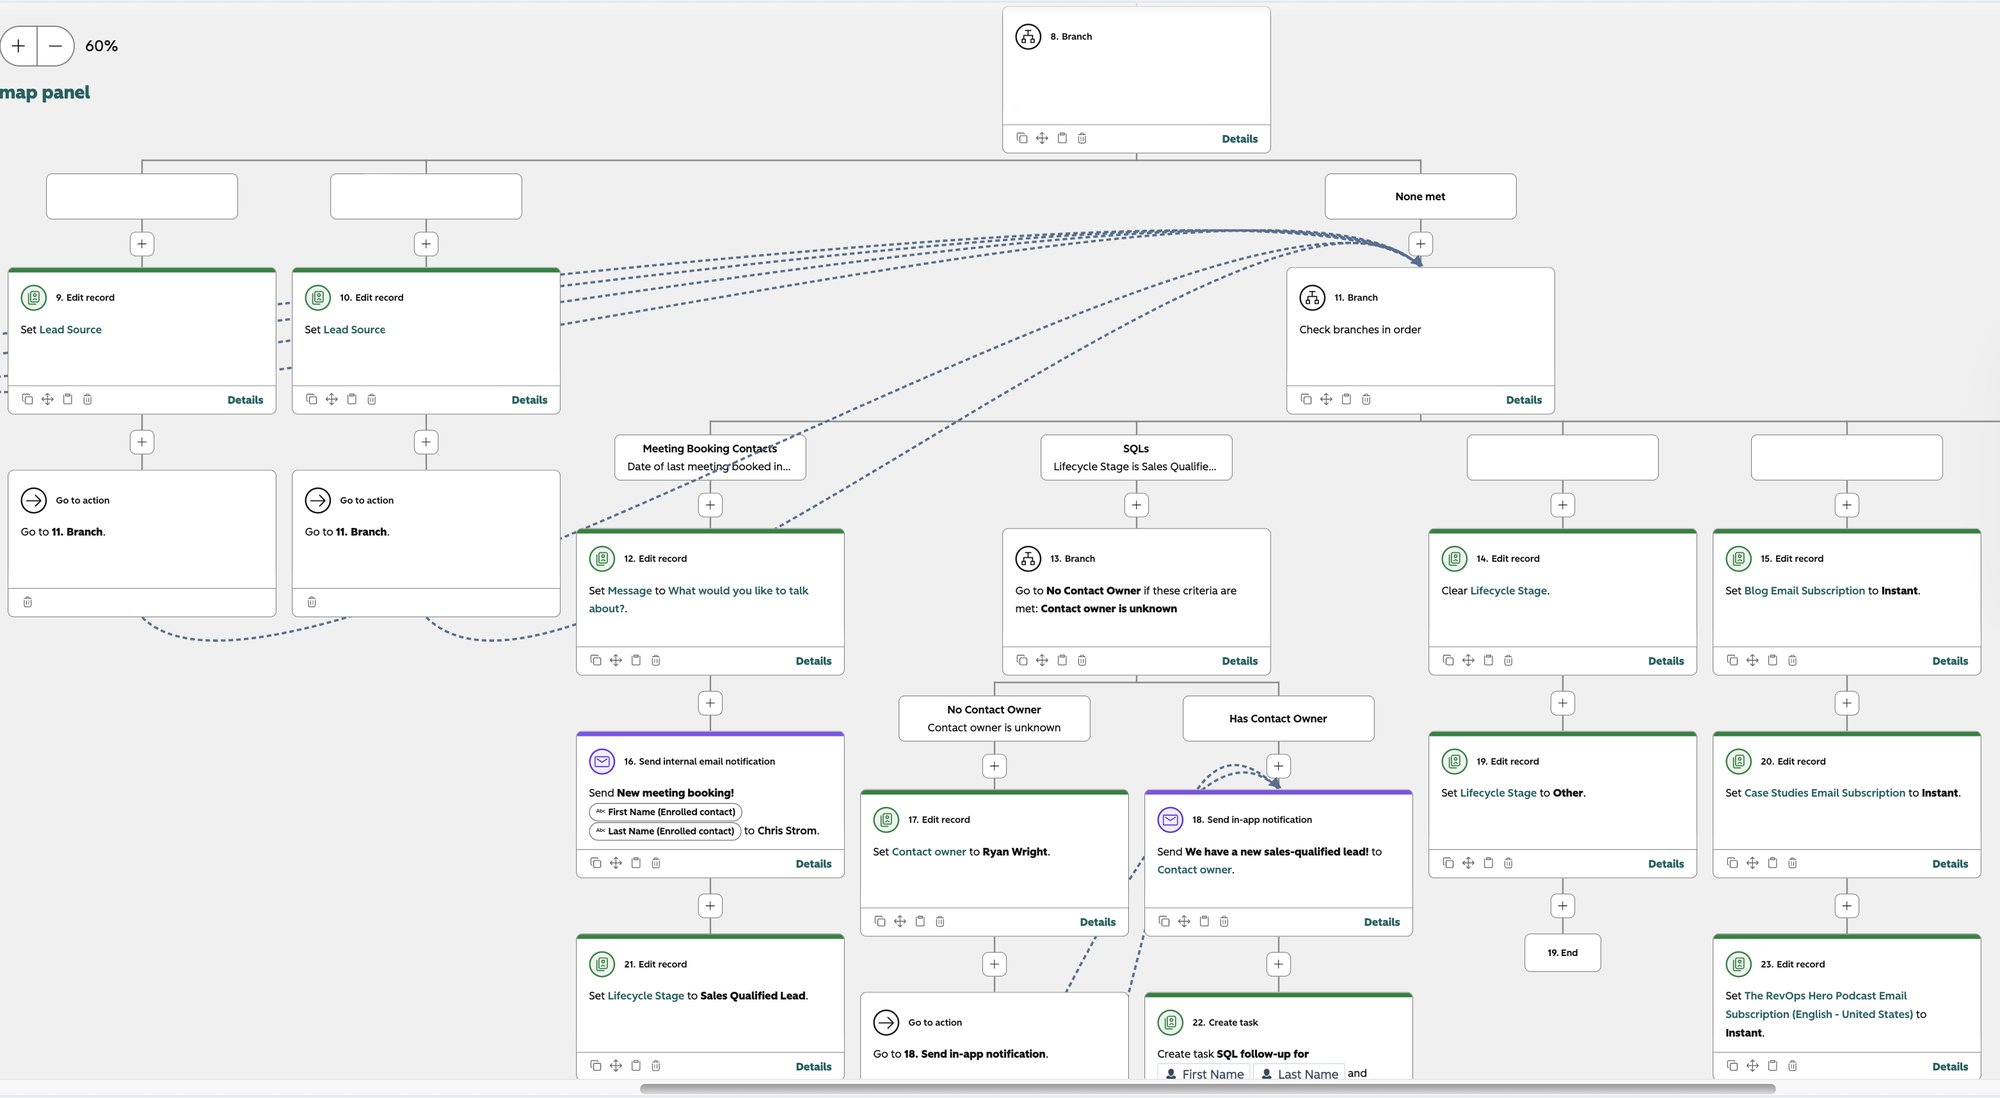Click the horizontal scrollbar at the bottom

pos(1207,1089)
